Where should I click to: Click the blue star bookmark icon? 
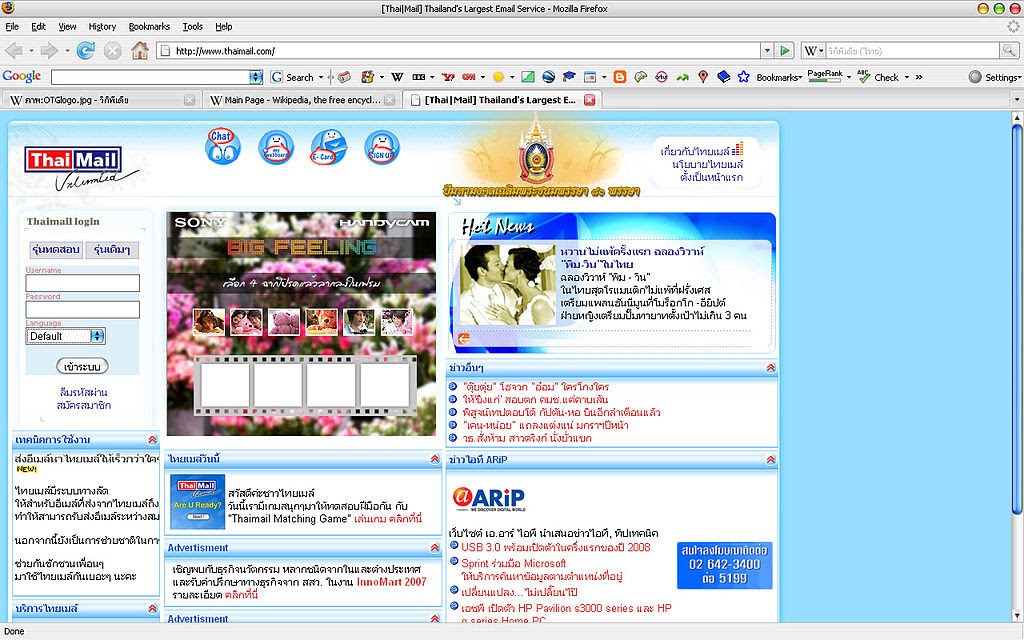[743, 77]
